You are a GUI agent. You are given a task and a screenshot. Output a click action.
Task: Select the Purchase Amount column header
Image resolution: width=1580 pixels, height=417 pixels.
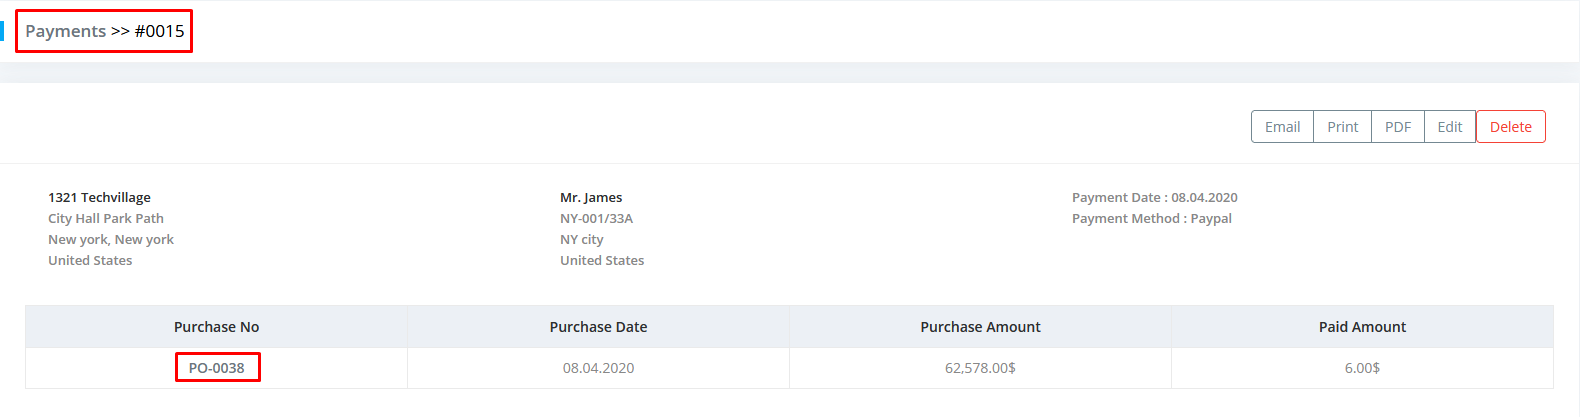[980, 327]
